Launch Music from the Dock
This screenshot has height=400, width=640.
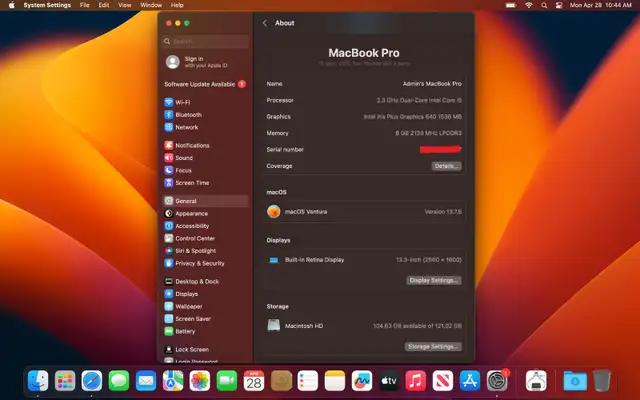(x=416, y=381)
